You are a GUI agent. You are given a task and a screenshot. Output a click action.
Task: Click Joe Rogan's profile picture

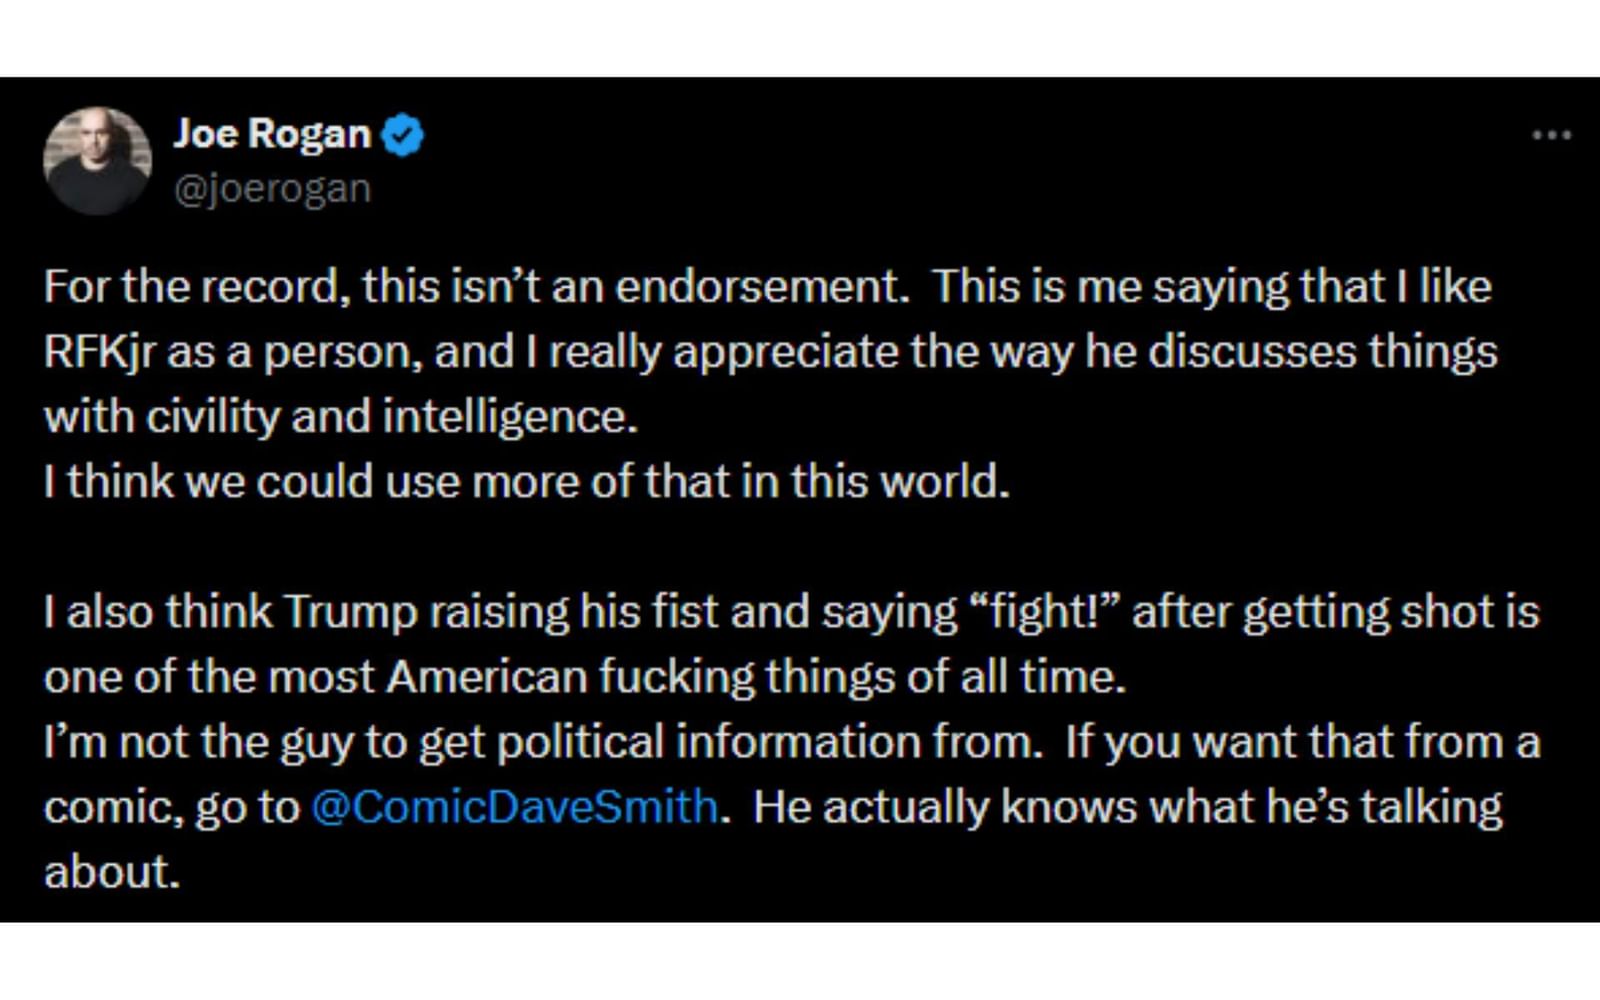coord(96,155)
